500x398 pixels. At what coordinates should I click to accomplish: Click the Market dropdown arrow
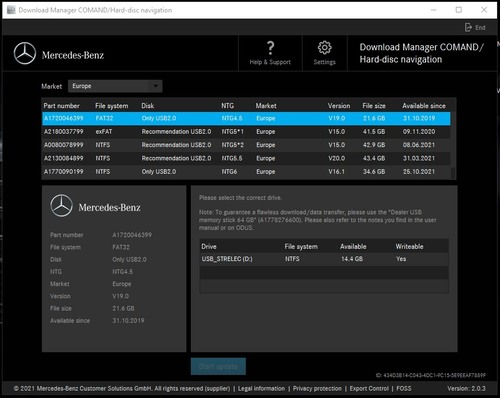point(156,86)
